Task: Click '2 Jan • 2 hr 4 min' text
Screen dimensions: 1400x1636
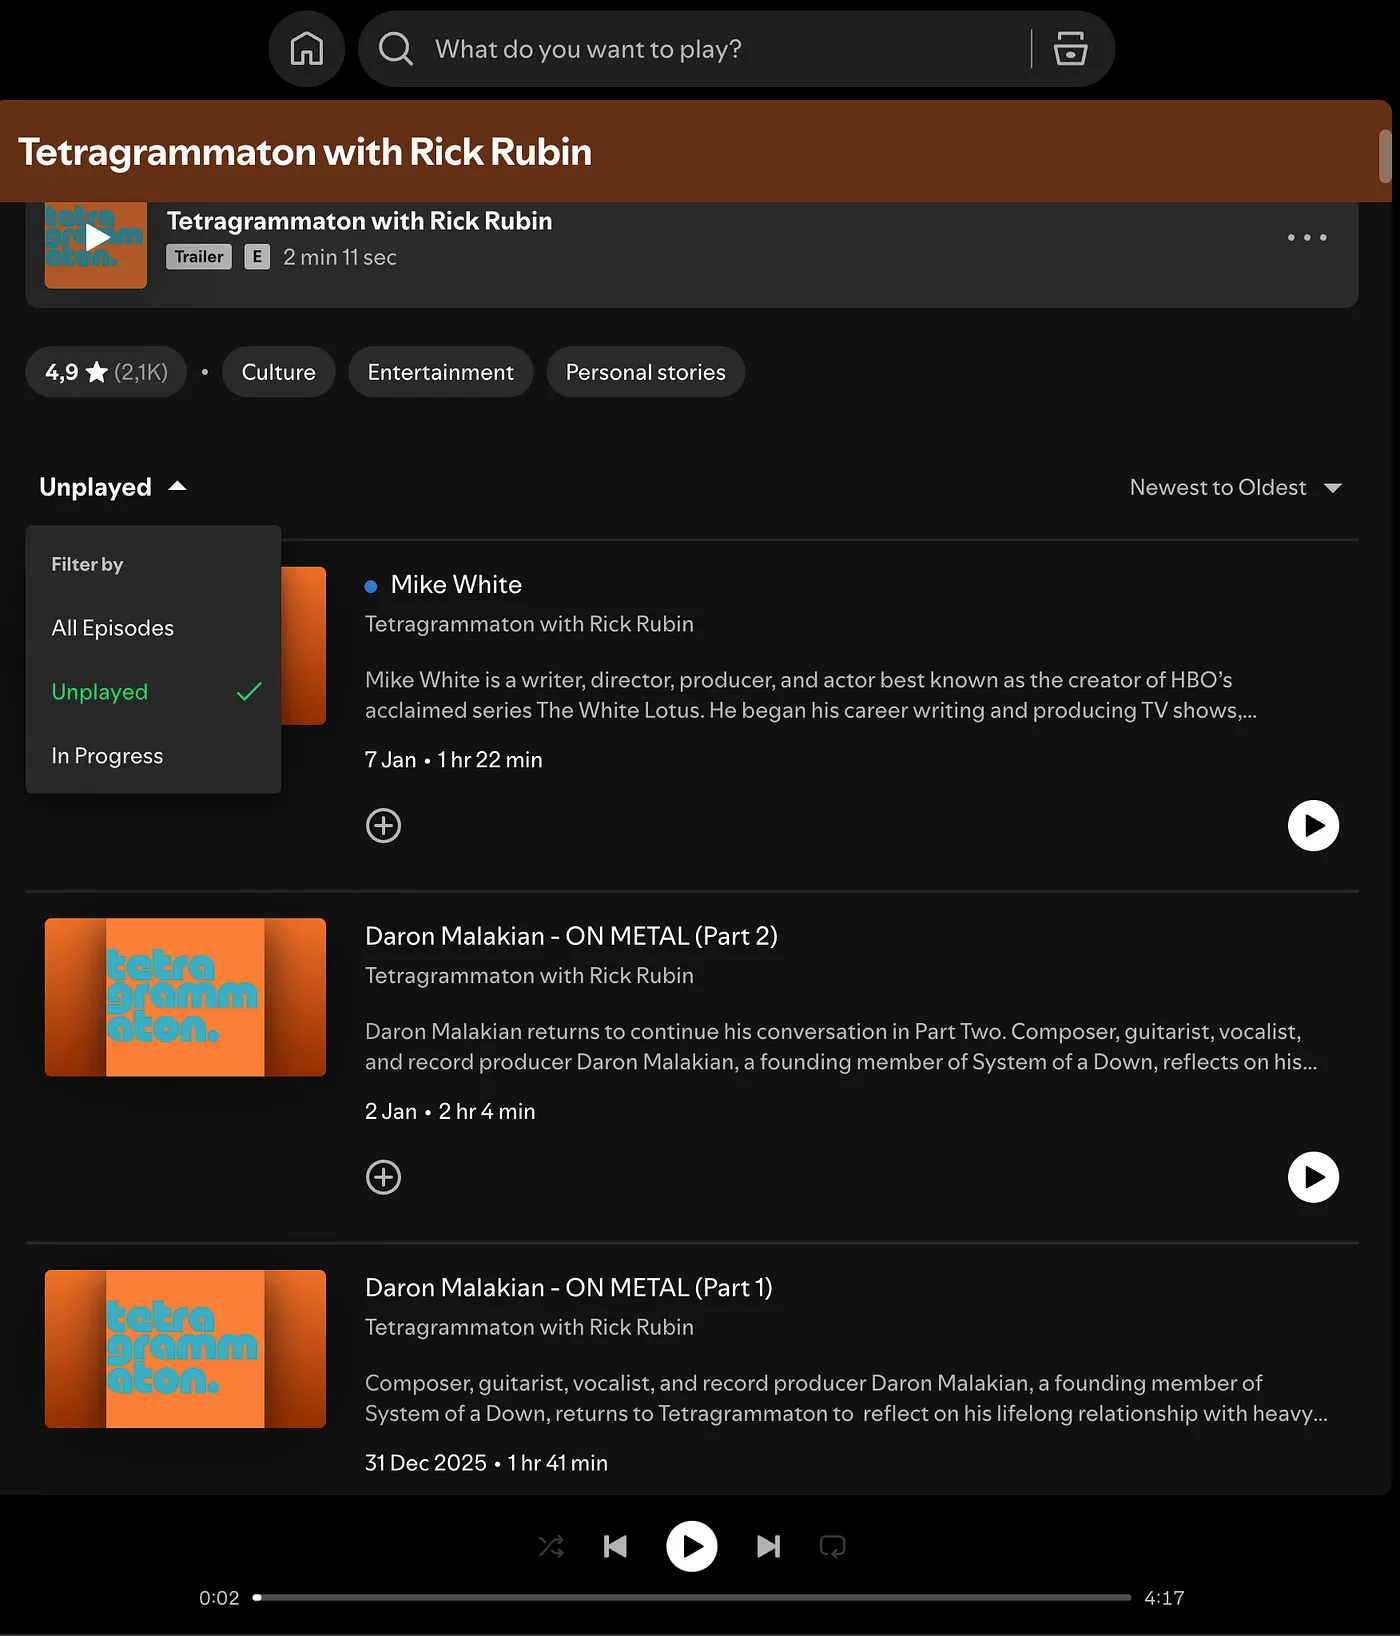Action: (450, 1112)
